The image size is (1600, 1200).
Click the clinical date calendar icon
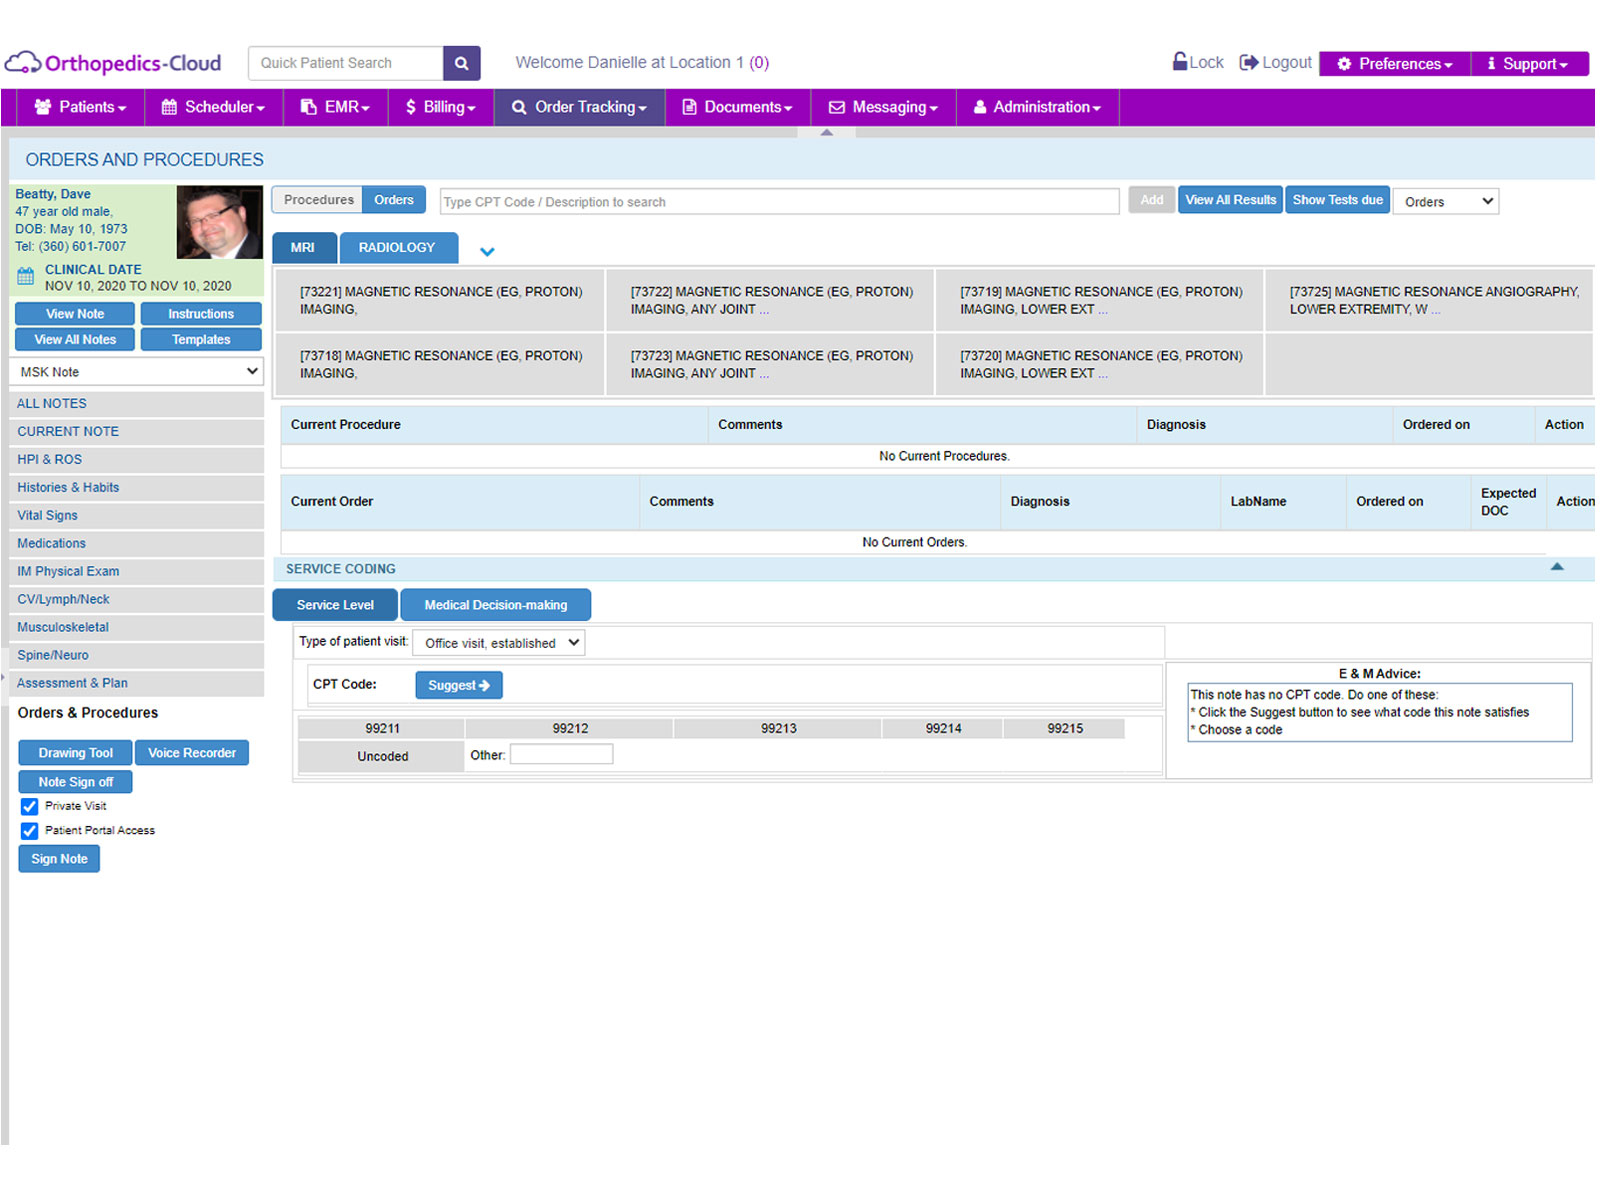pos(26,277)
